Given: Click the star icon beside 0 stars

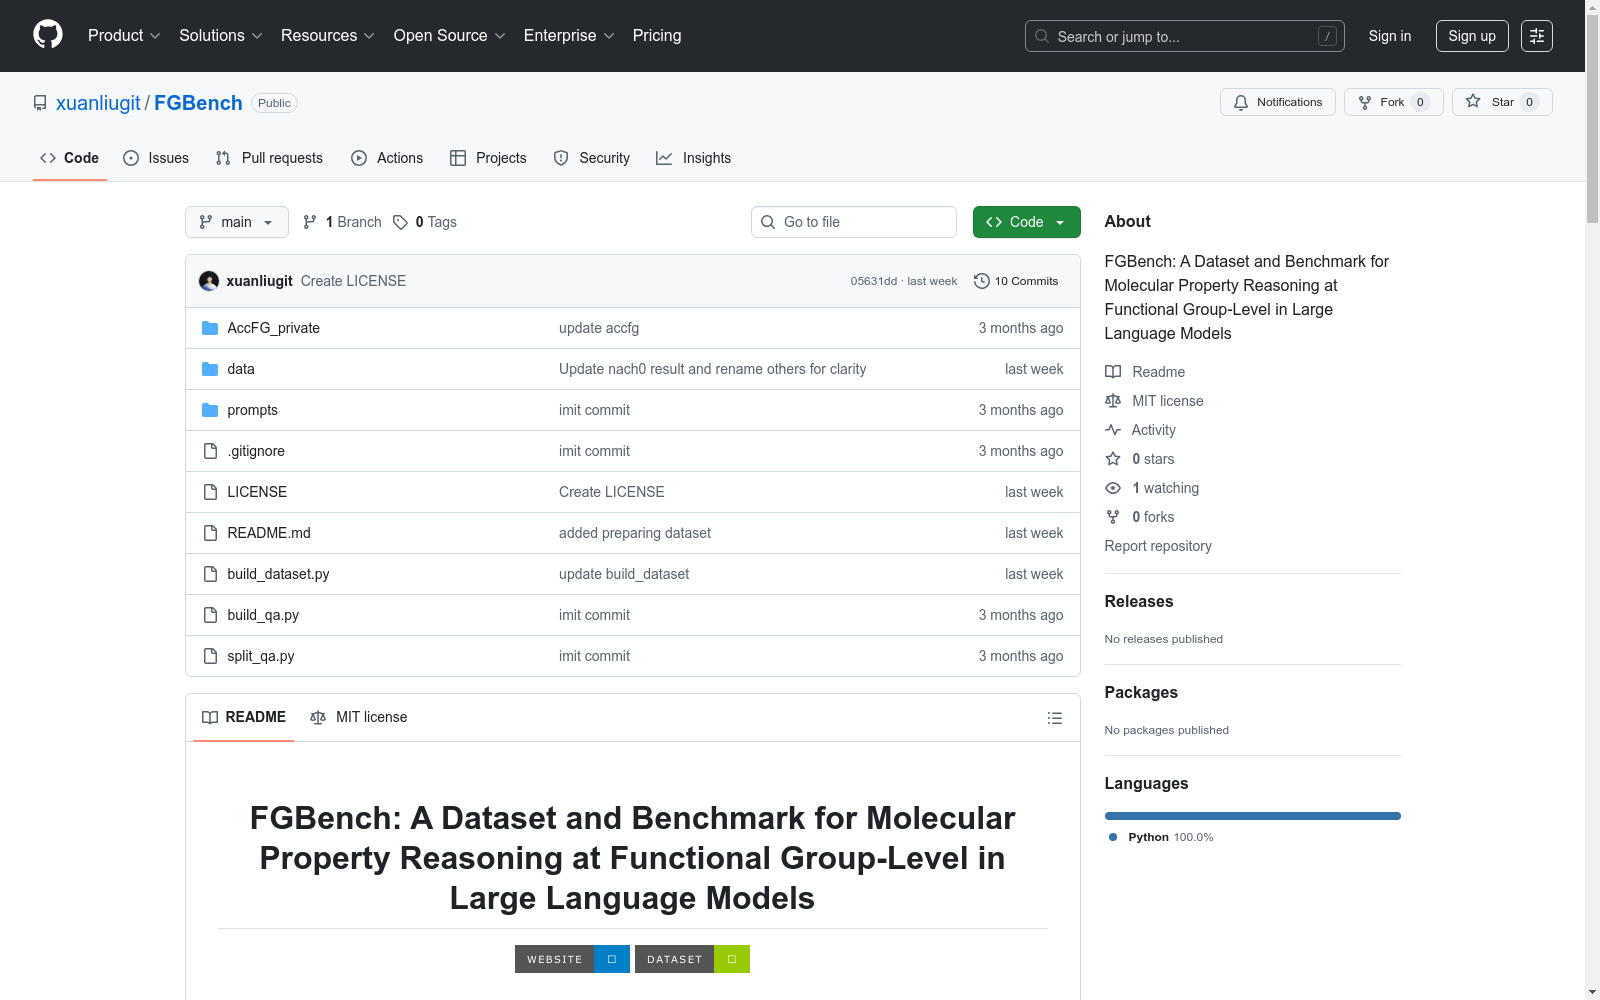Looking at the screenshot, I should pyautogui.click(x=1113, y=459).
